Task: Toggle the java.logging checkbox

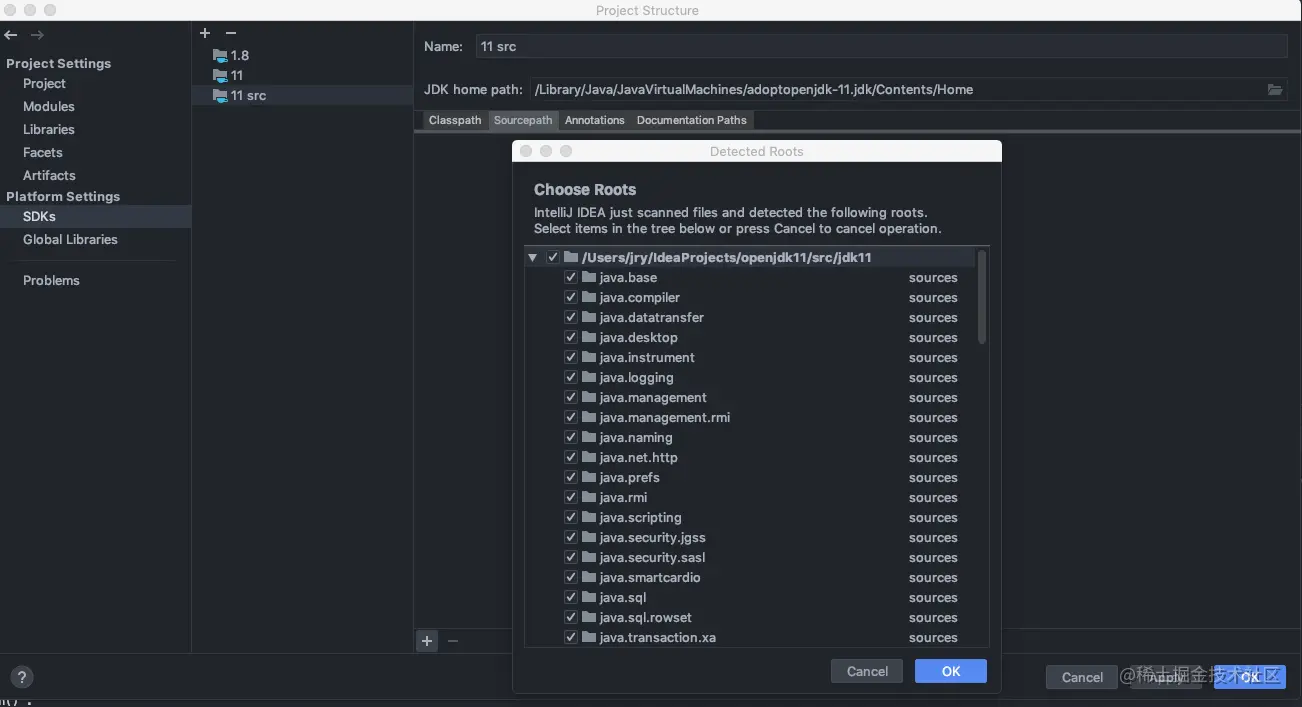Action: [x=571, y=377]
